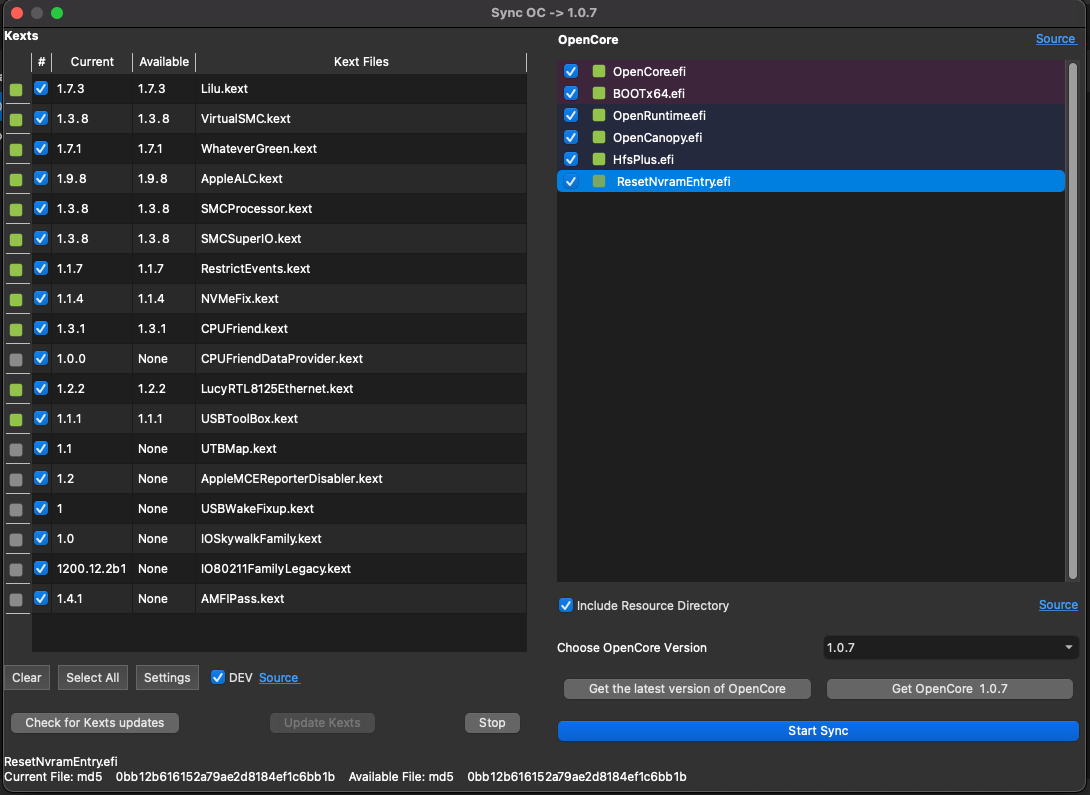Click the gray status square for AMFIPass.kext

click(16, 600)
